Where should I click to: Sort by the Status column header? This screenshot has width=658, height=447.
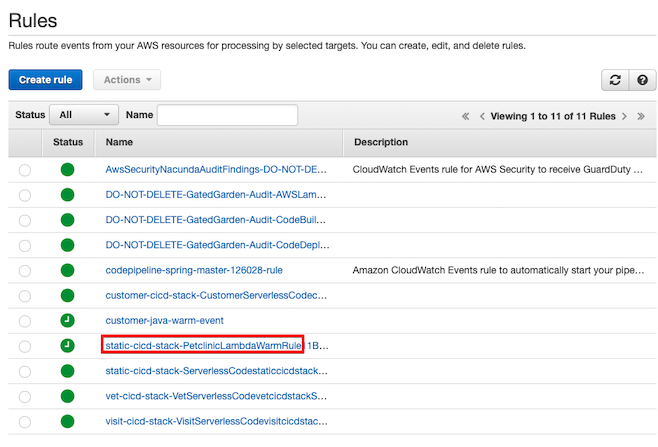[68, 142]
